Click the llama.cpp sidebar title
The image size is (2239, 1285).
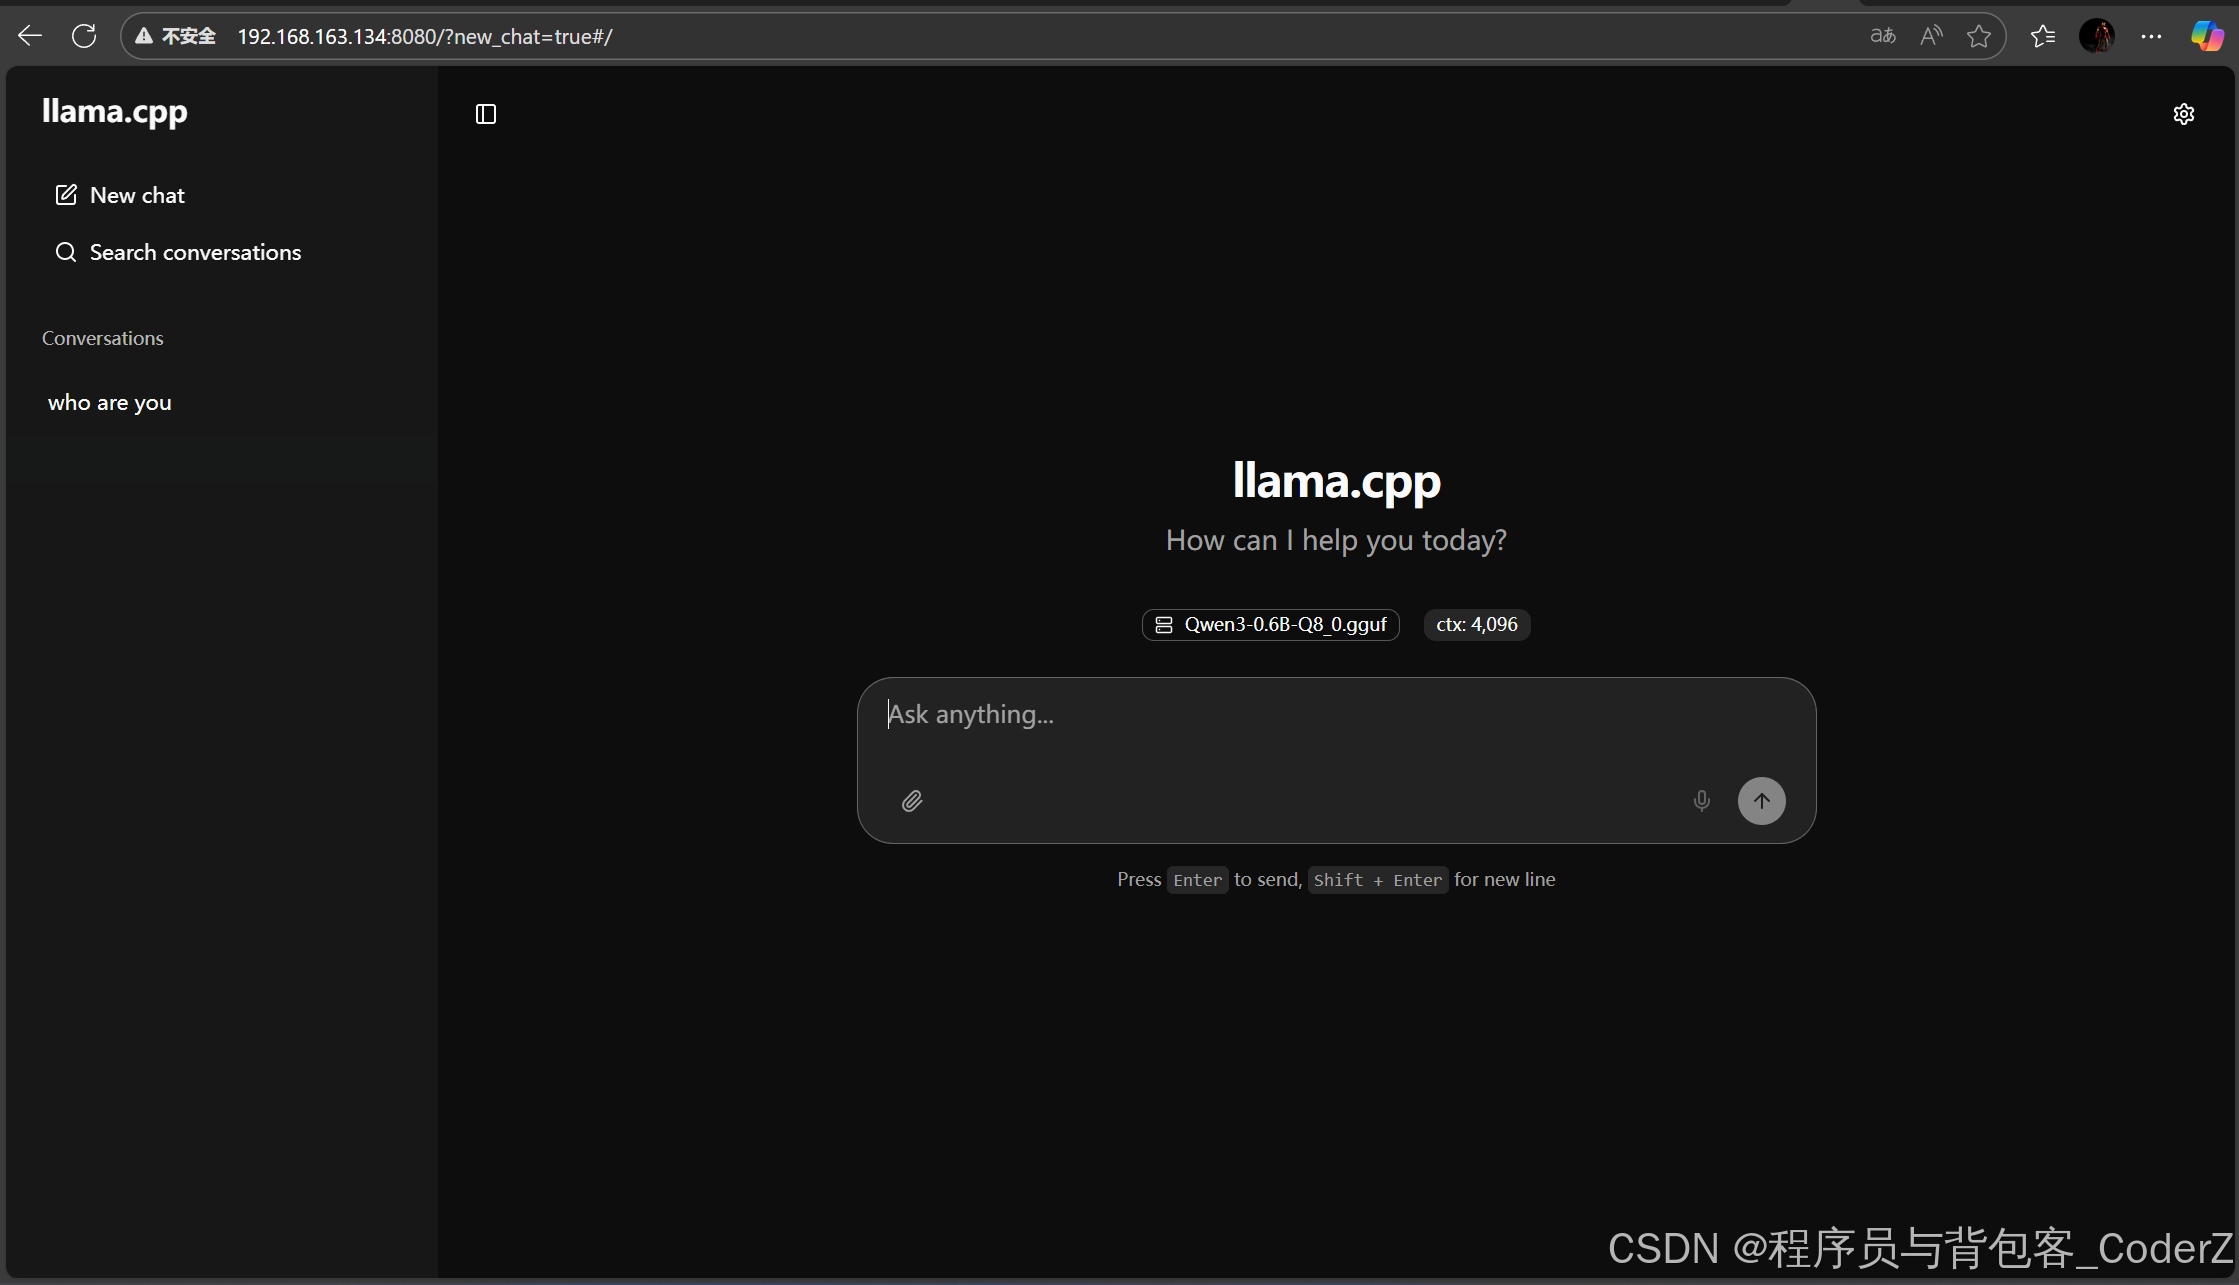115,111
